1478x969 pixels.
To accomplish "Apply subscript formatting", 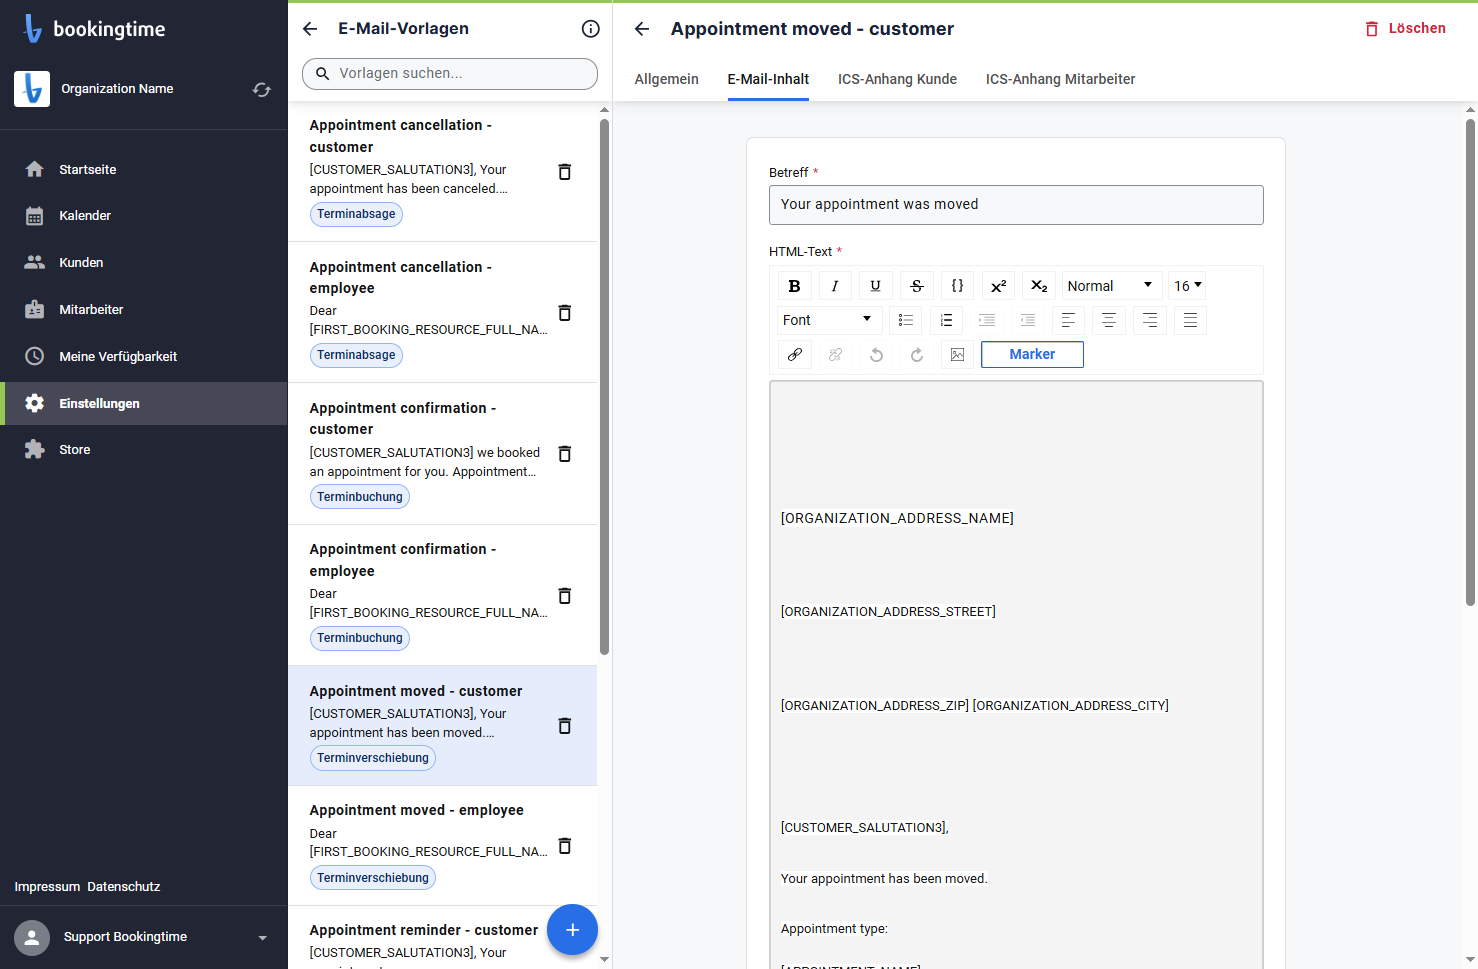I will pyautogui.click(x=1039, y=286).
